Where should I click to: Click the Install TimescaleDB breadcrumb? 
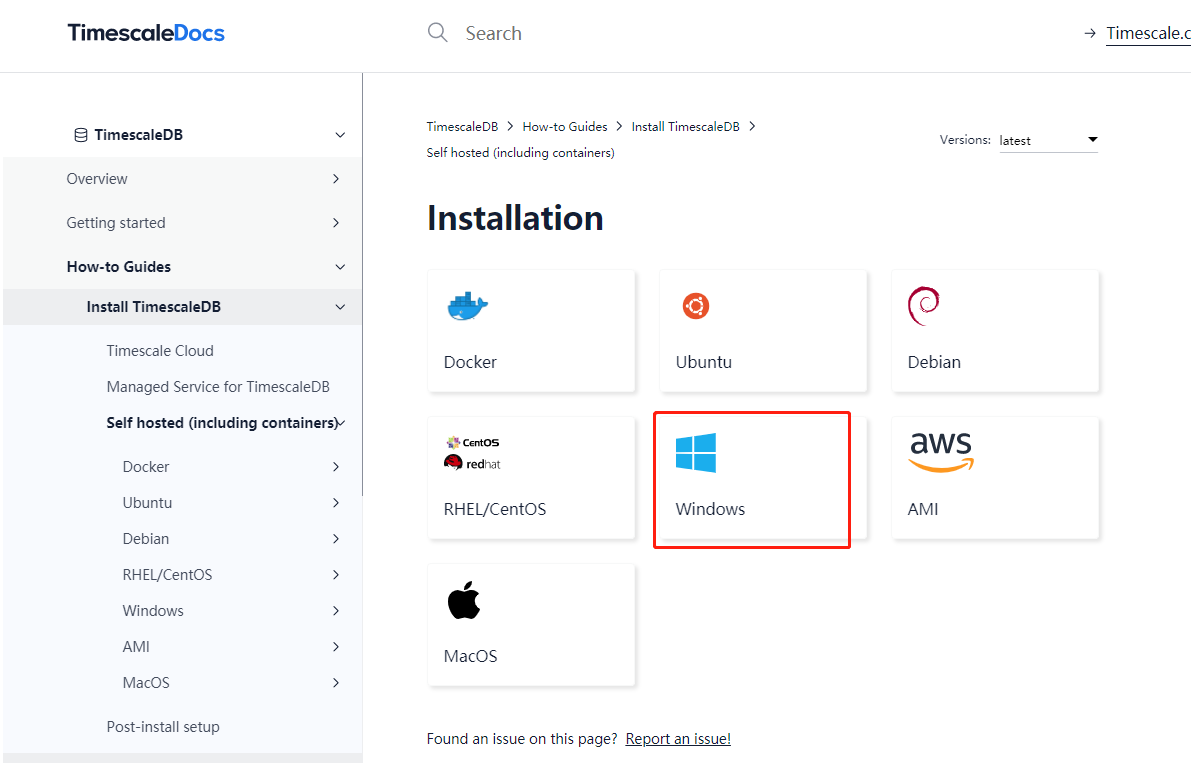pos(685,127)
